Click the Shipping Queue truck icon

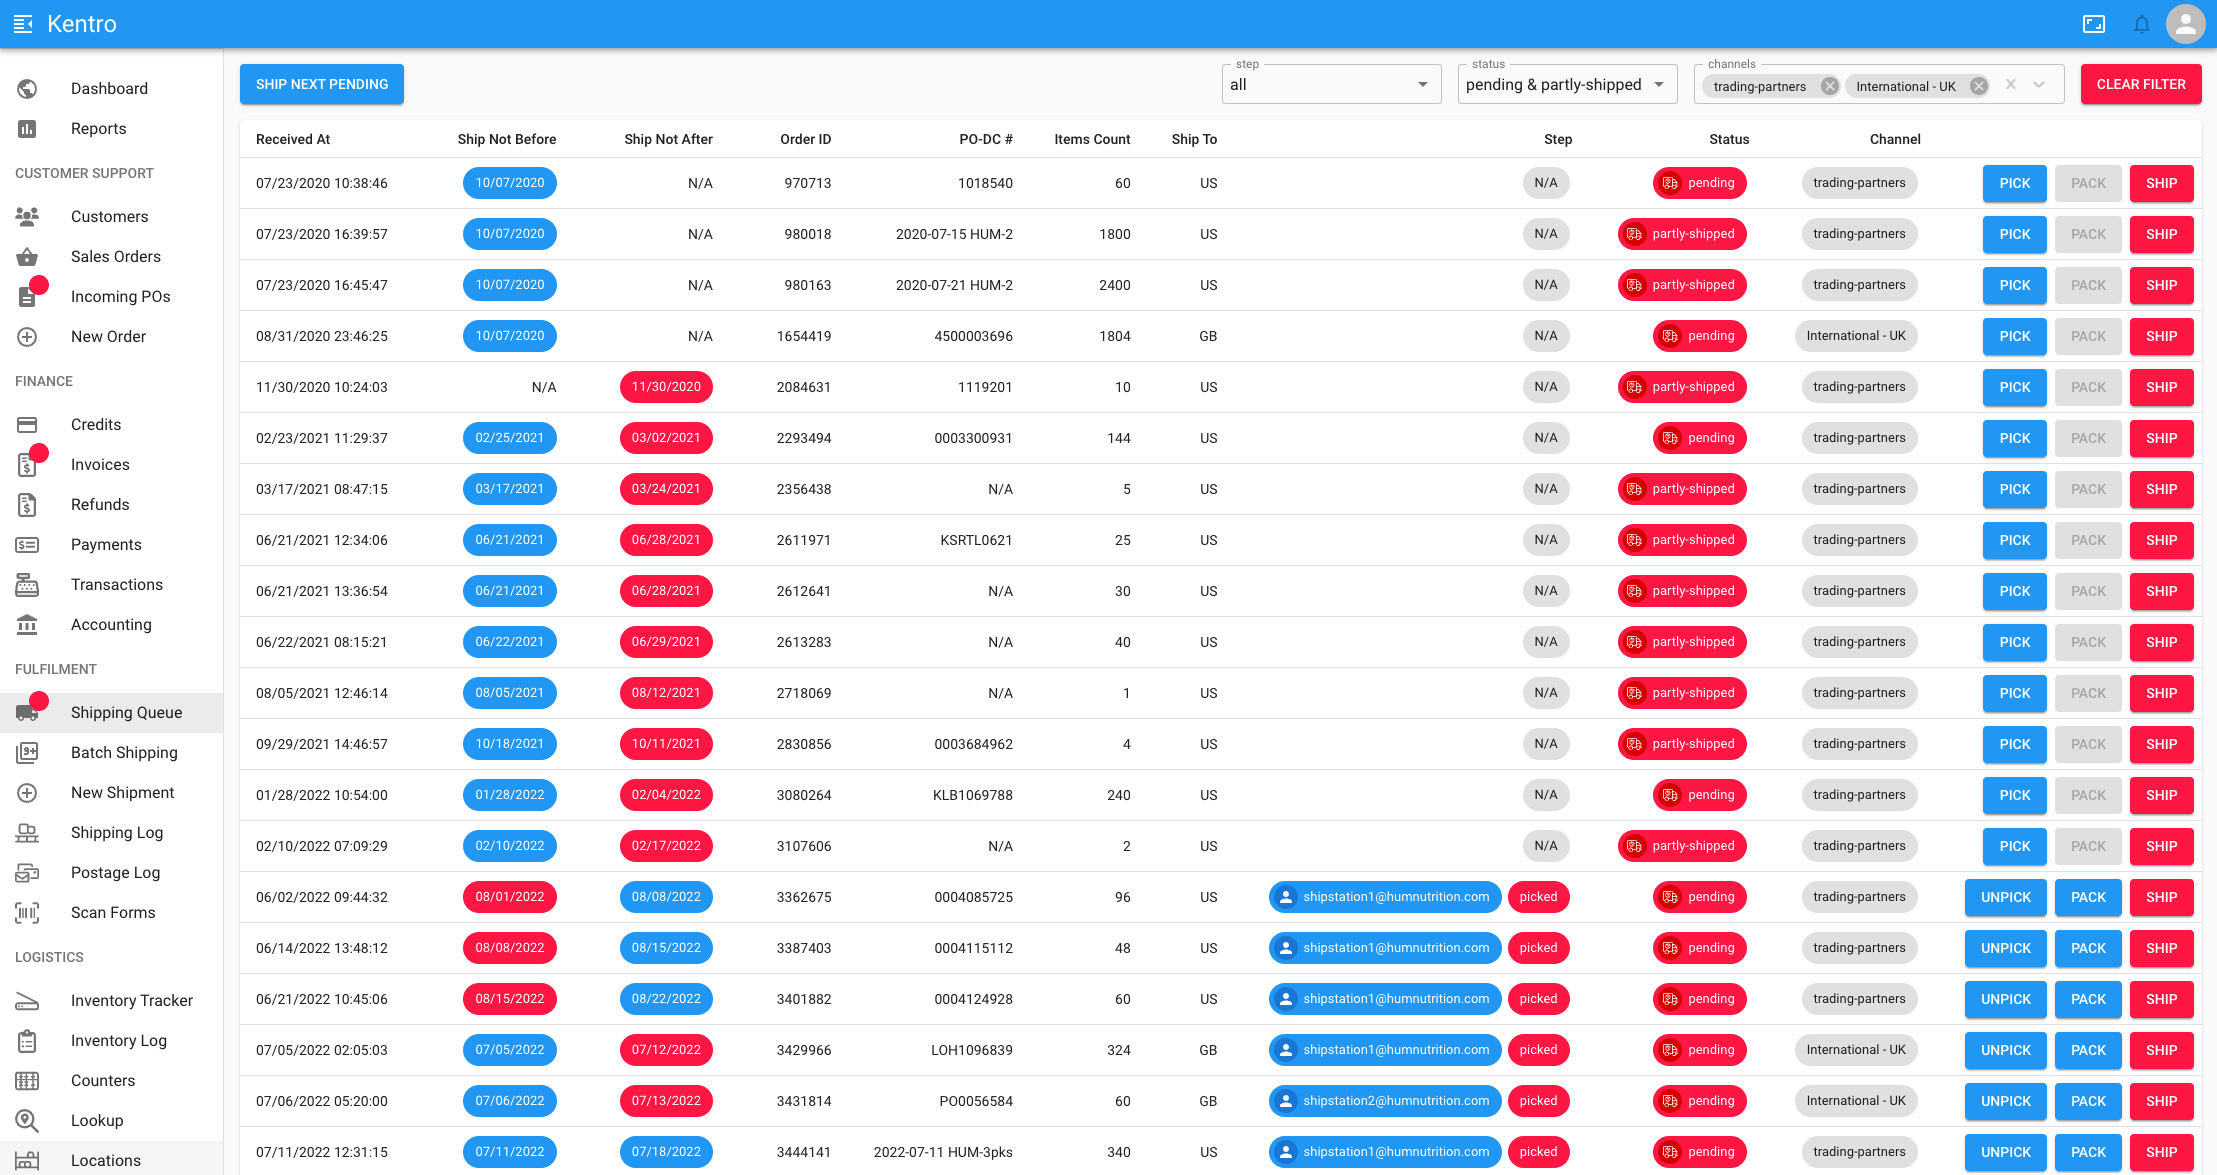click(x=27, y=712)
